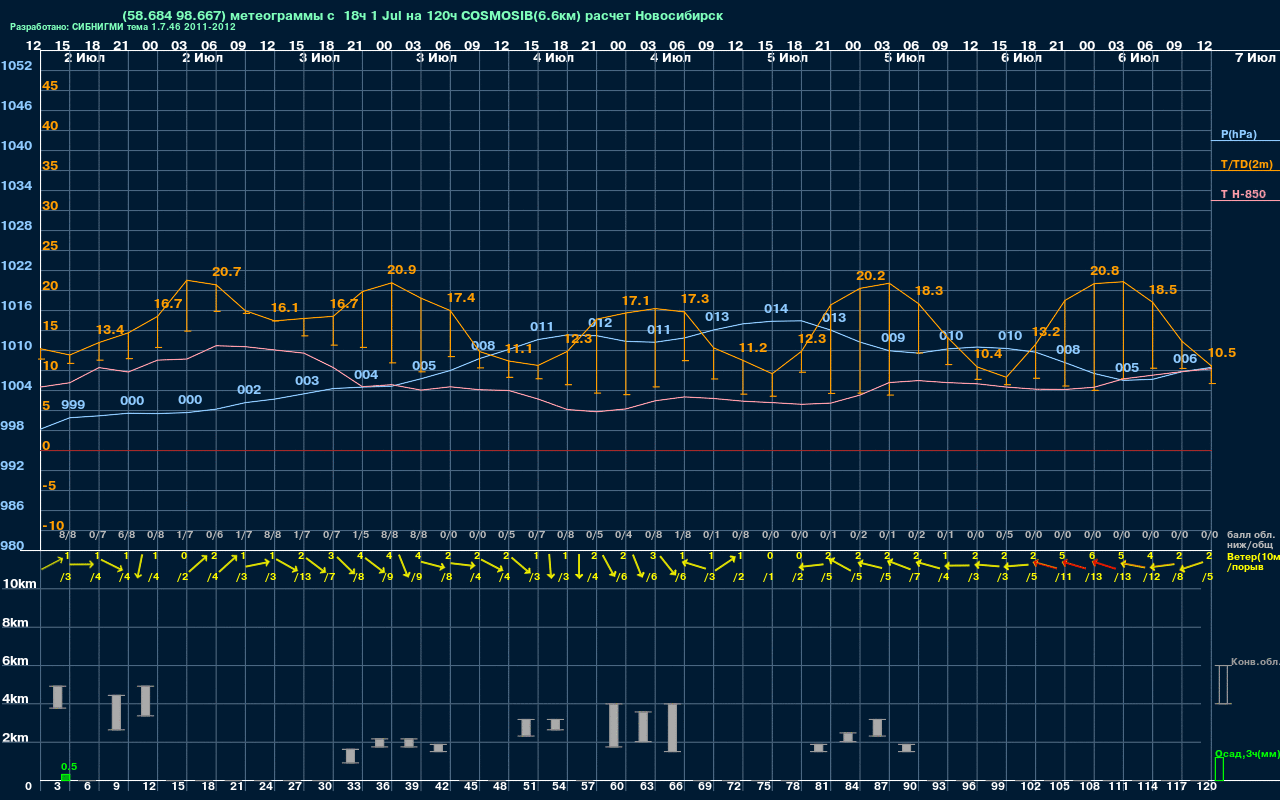Click the 003 pressure label

(x=307, y=381)
